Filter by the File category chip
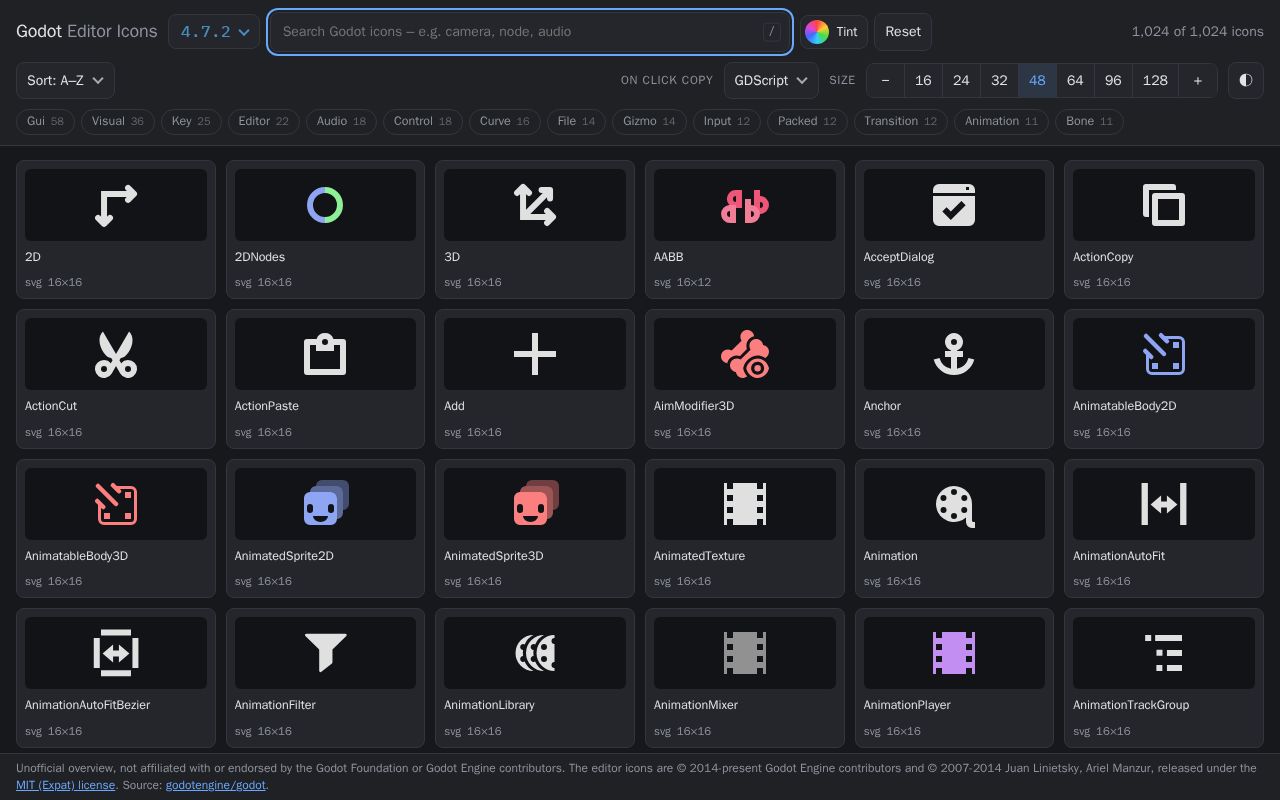 (x=576, y=121)
